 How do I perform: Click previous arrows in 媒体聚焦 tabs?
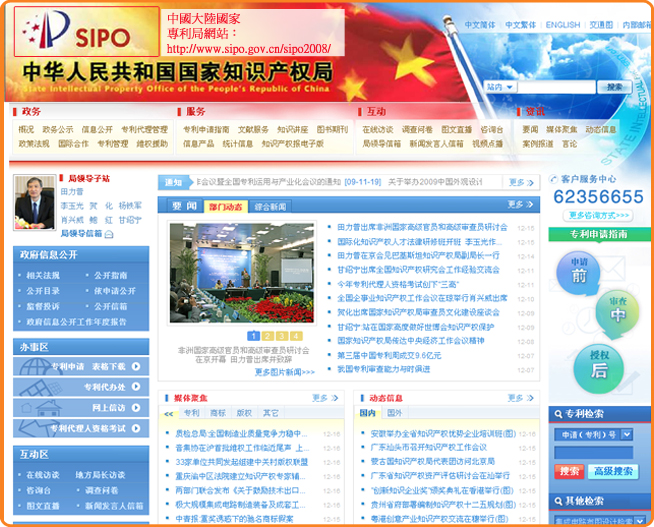click(x=169, y=414)
